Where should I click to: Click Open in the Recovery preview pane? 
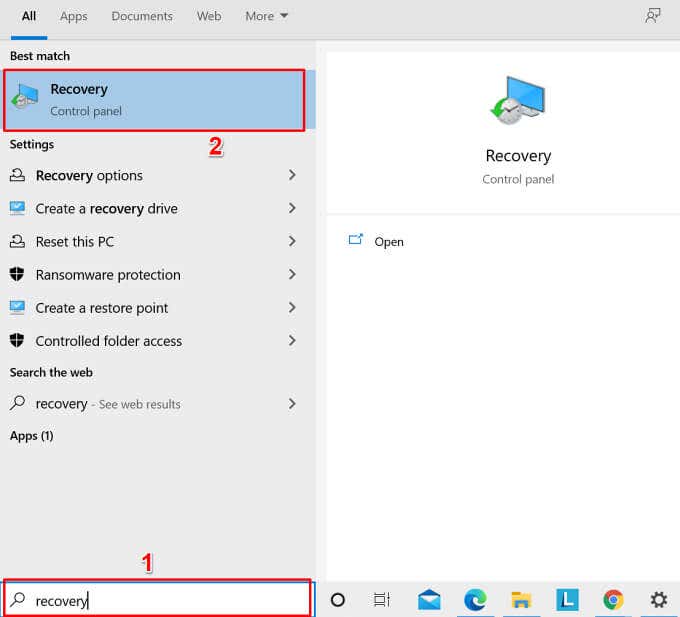click(388, 241)
